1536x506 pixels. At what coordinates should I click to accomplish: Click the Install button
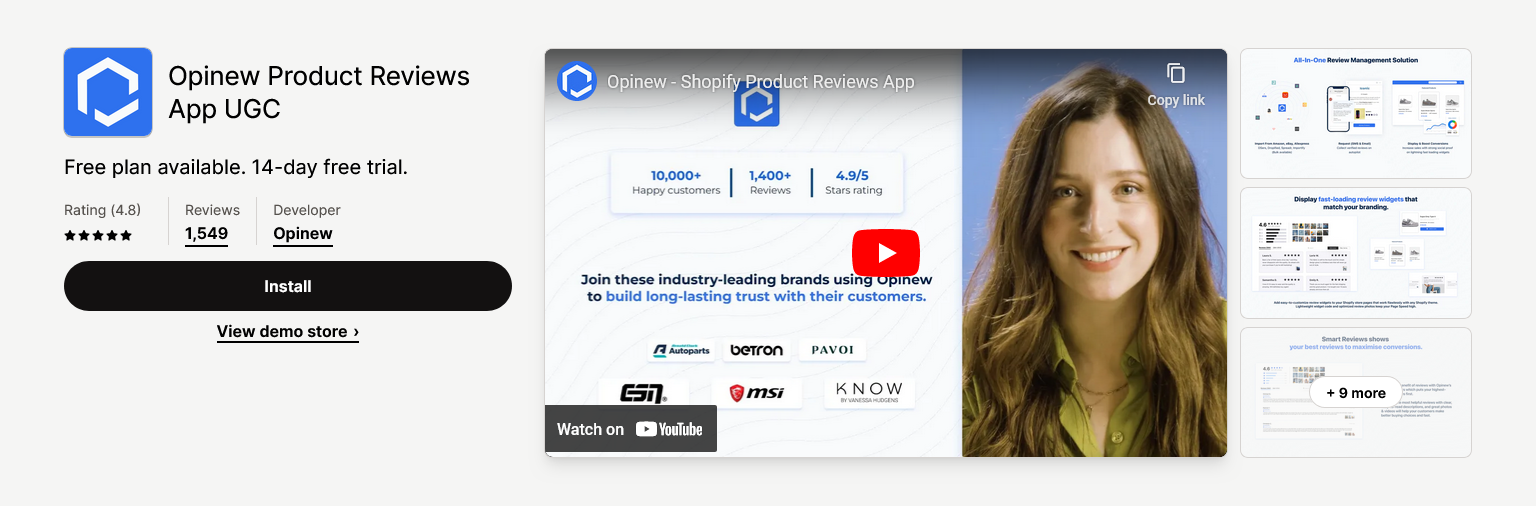[288, 286]
